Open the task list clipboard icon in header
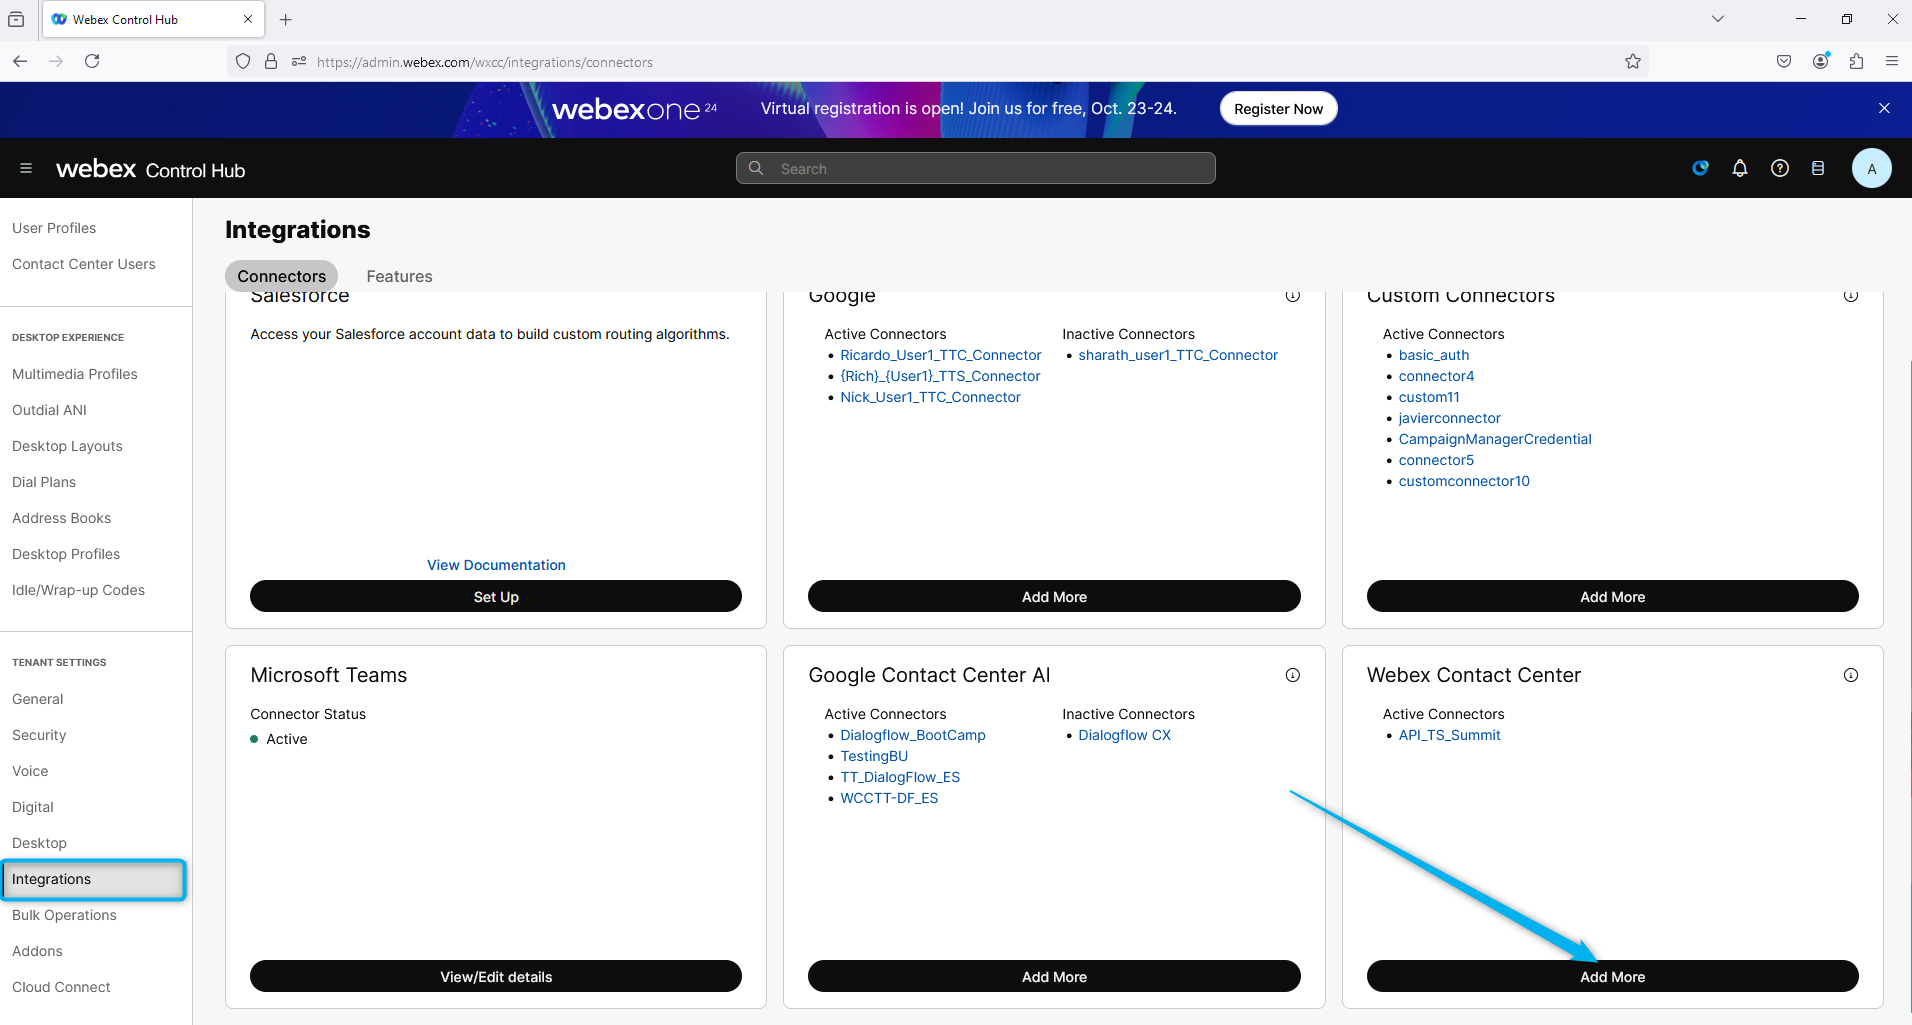The width and height of the screenshot is (1912, 1025). pos(1818,168)
